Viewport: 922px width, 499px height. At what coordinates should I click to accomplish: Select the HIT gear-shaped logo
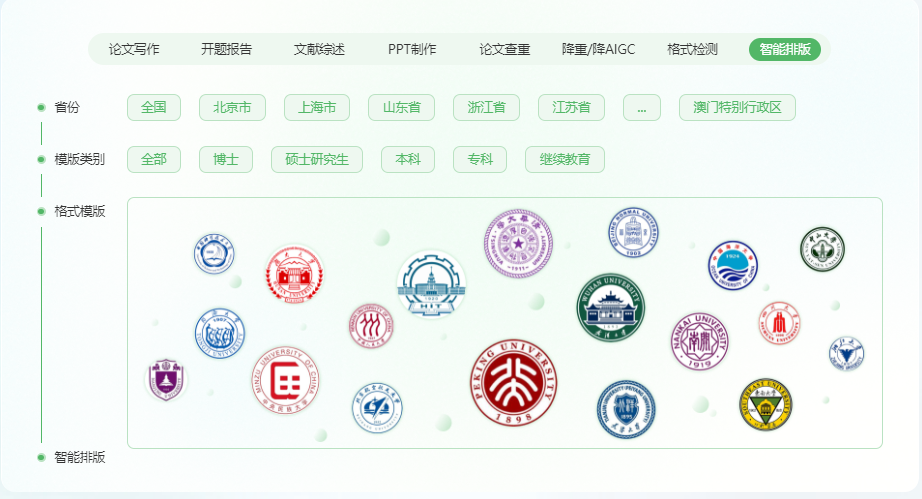(431, 284)
